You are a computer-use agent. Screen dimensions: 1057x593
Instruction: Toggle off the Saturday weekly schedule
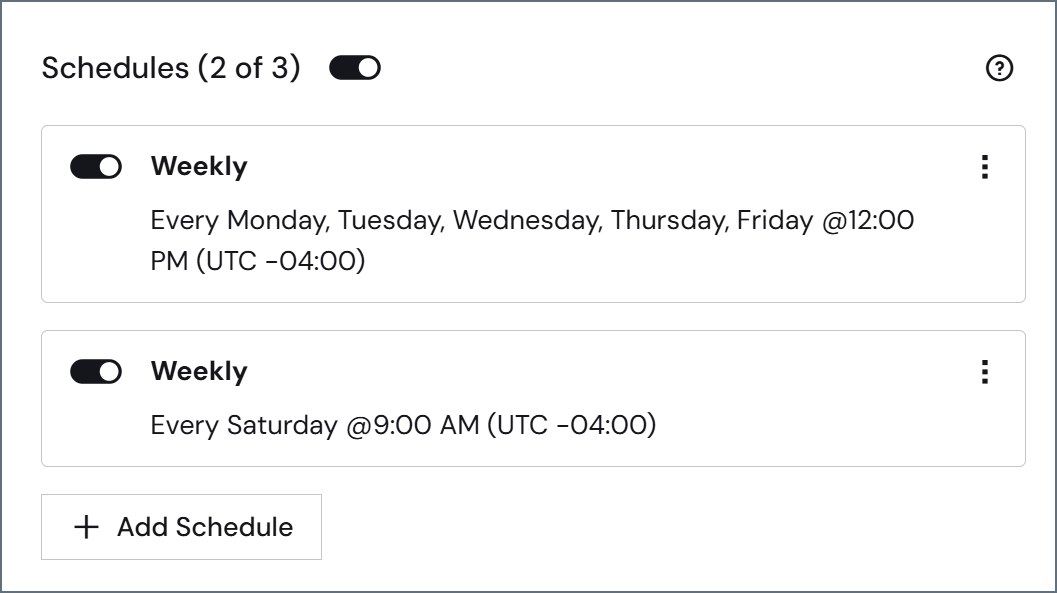pos(96,371)
